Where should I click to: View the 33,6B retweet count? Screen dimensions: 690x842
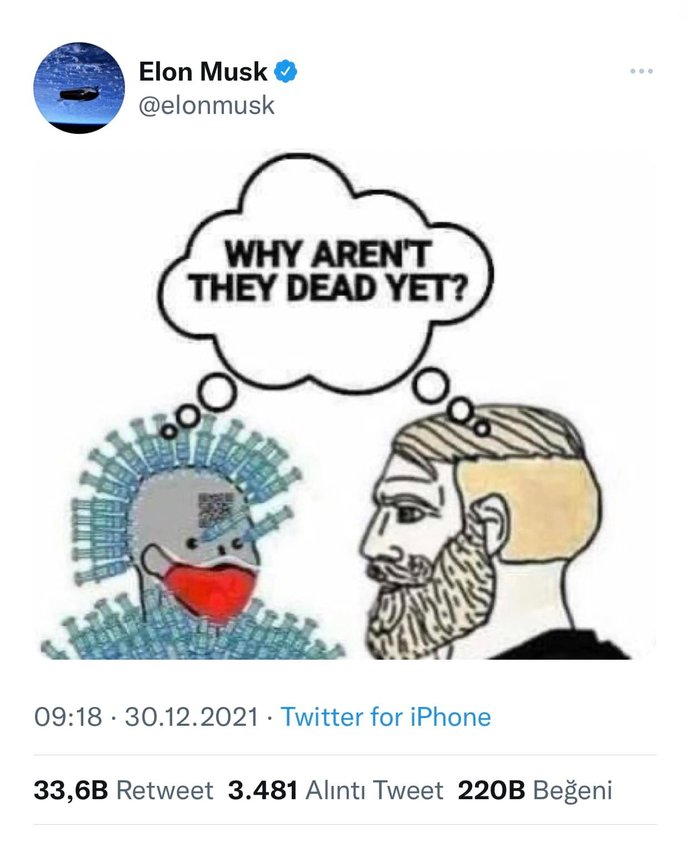tap(71, 790)
